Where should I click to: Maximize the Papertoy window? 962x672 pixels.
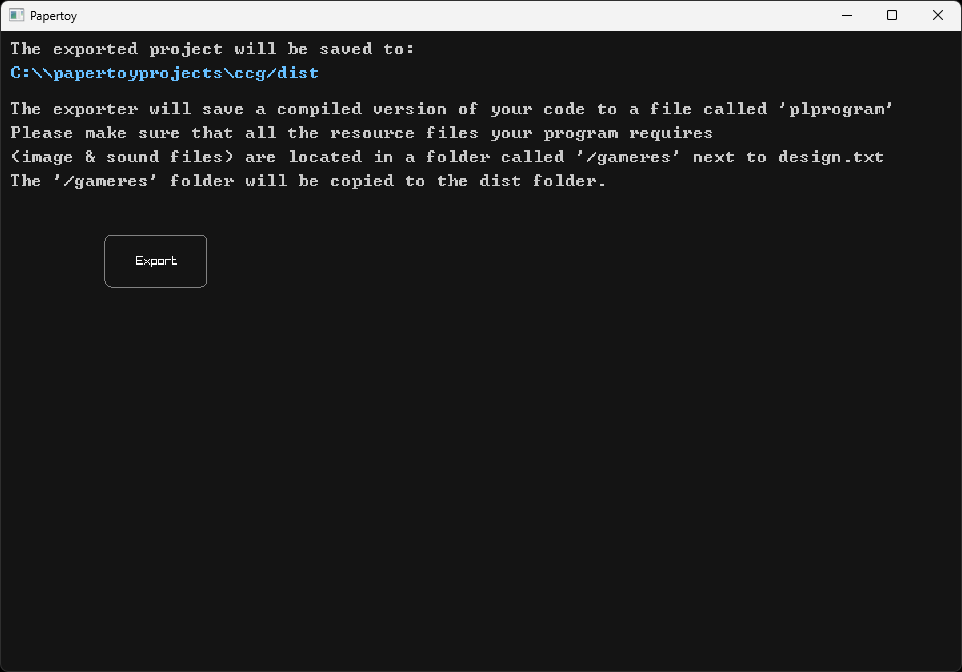pos(892,15)
